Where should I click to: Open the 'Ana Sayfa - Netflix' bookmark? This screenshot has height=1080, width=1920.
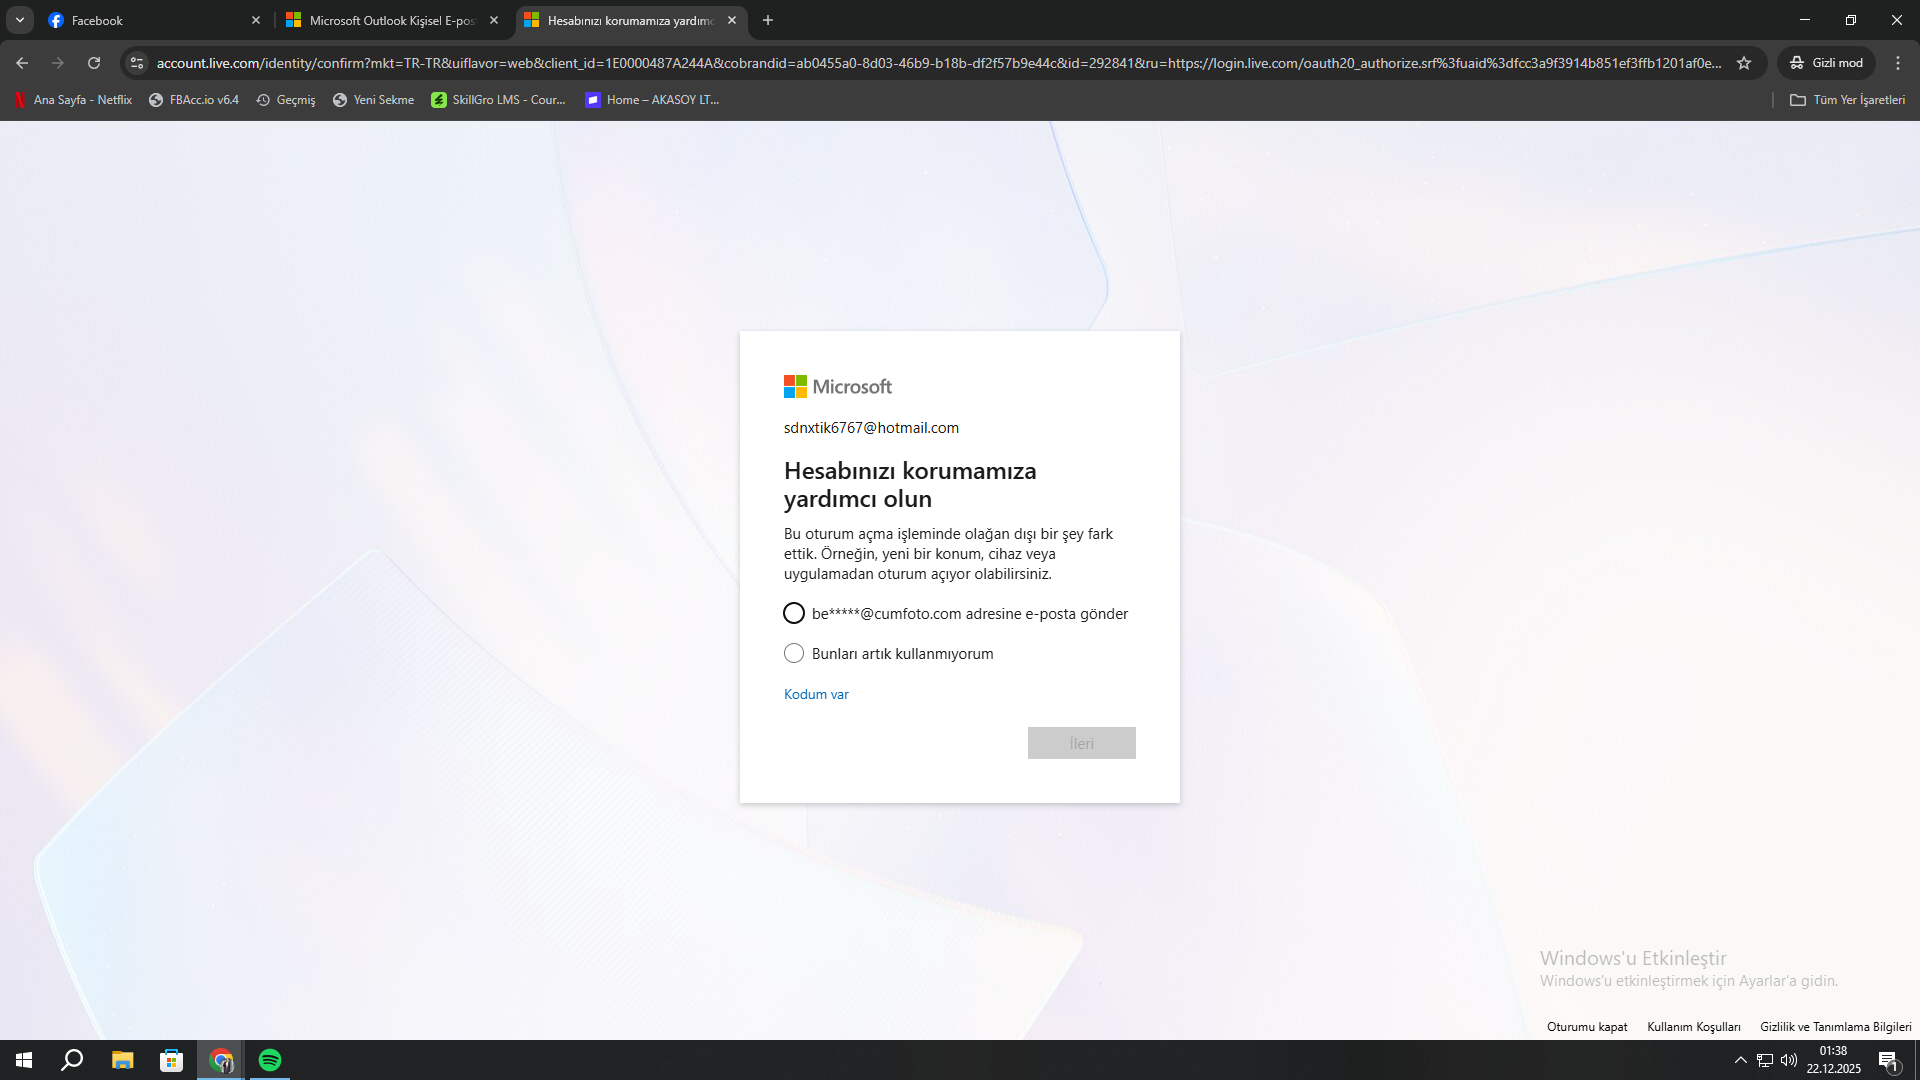(x=73, y=100)
